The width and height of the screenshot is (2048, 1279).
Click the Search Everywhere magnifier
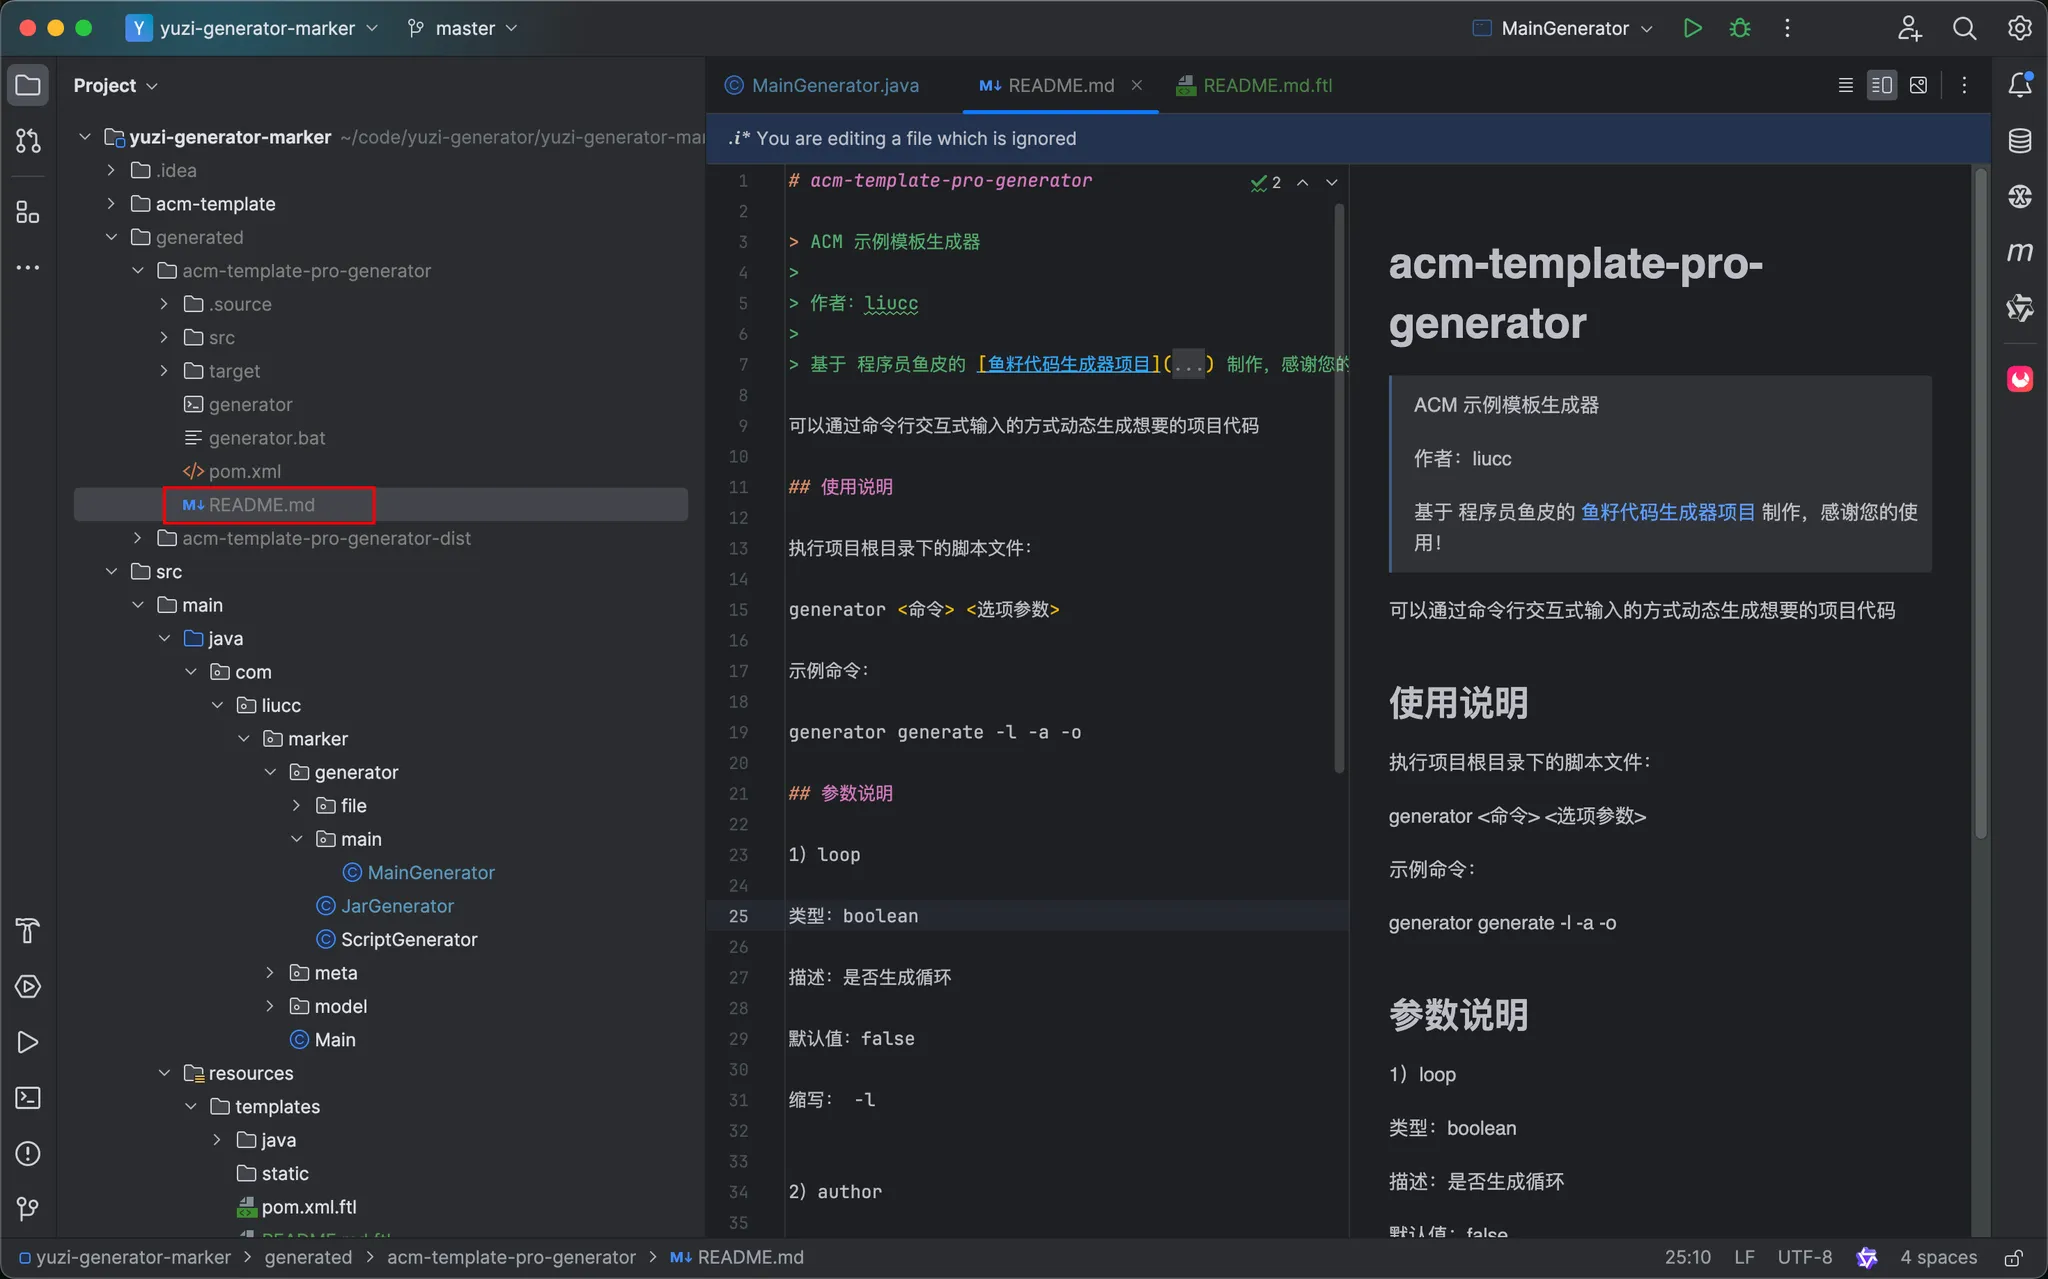click(1964, 28)
